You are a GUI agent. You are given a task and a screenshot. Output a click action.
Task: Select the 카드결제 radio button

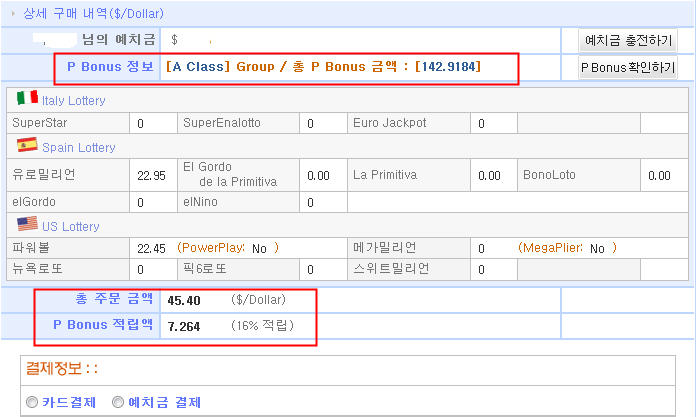32,402
